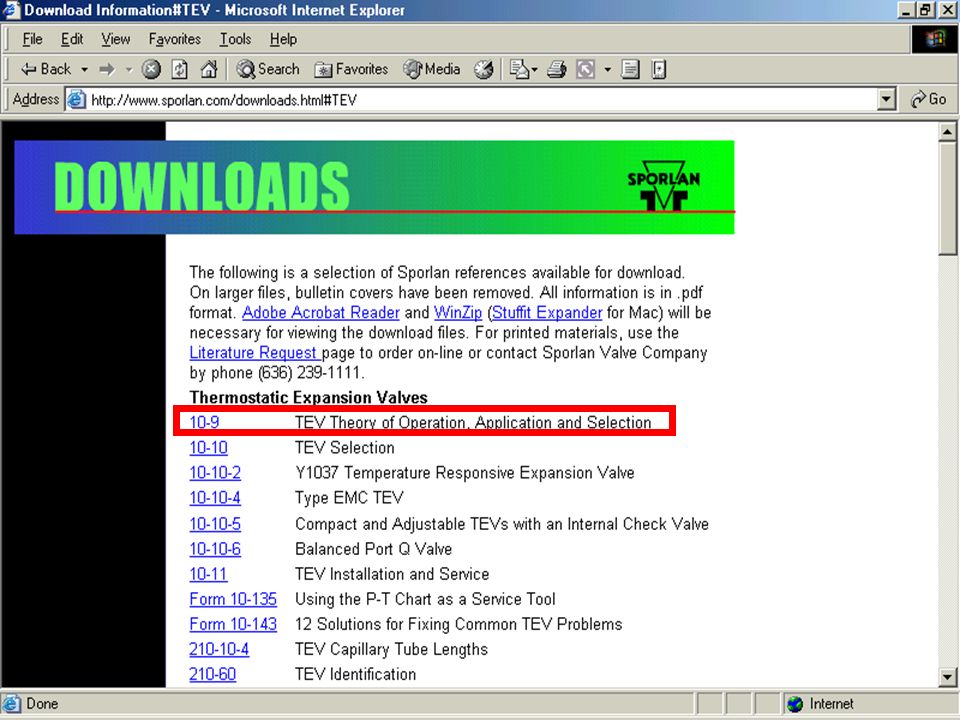
Task: Click the Literature Request link
Action: [x=253, y=353]
